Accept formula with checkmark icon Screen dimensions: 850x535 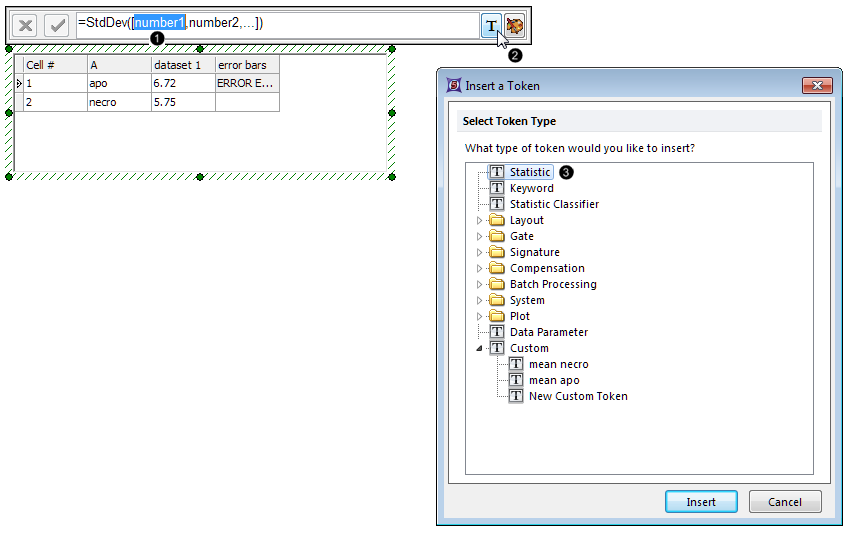tap(55, 26)
